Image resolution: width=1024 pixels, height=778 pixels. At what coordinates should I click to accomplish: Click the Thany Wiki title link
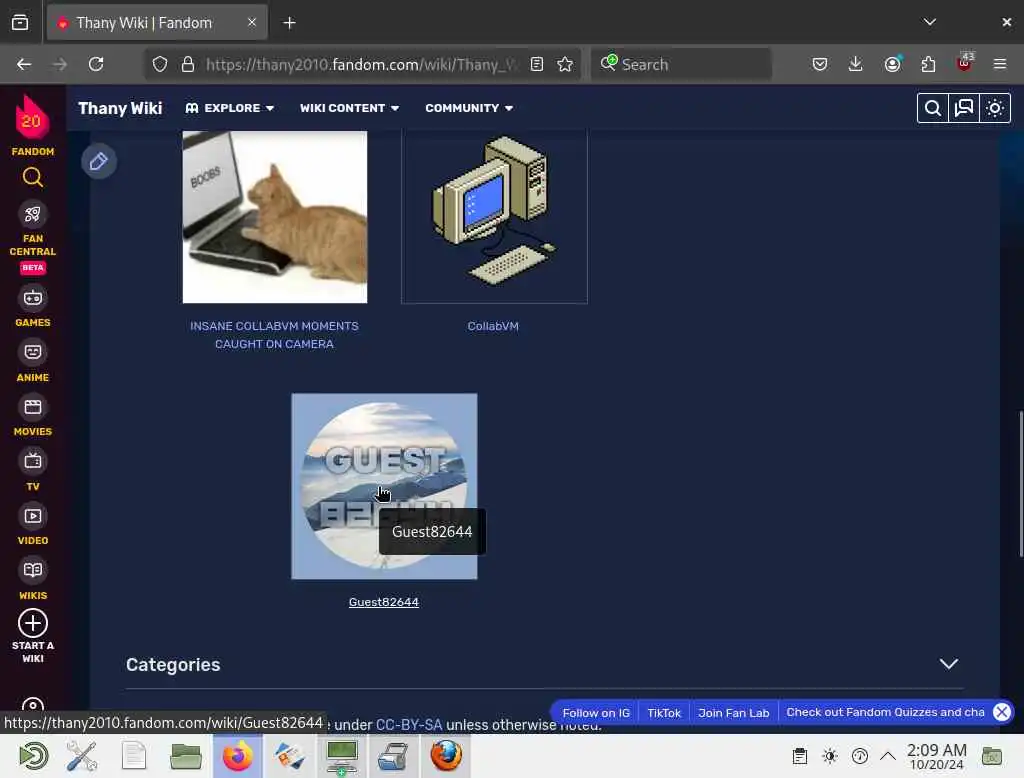point(120,108)
